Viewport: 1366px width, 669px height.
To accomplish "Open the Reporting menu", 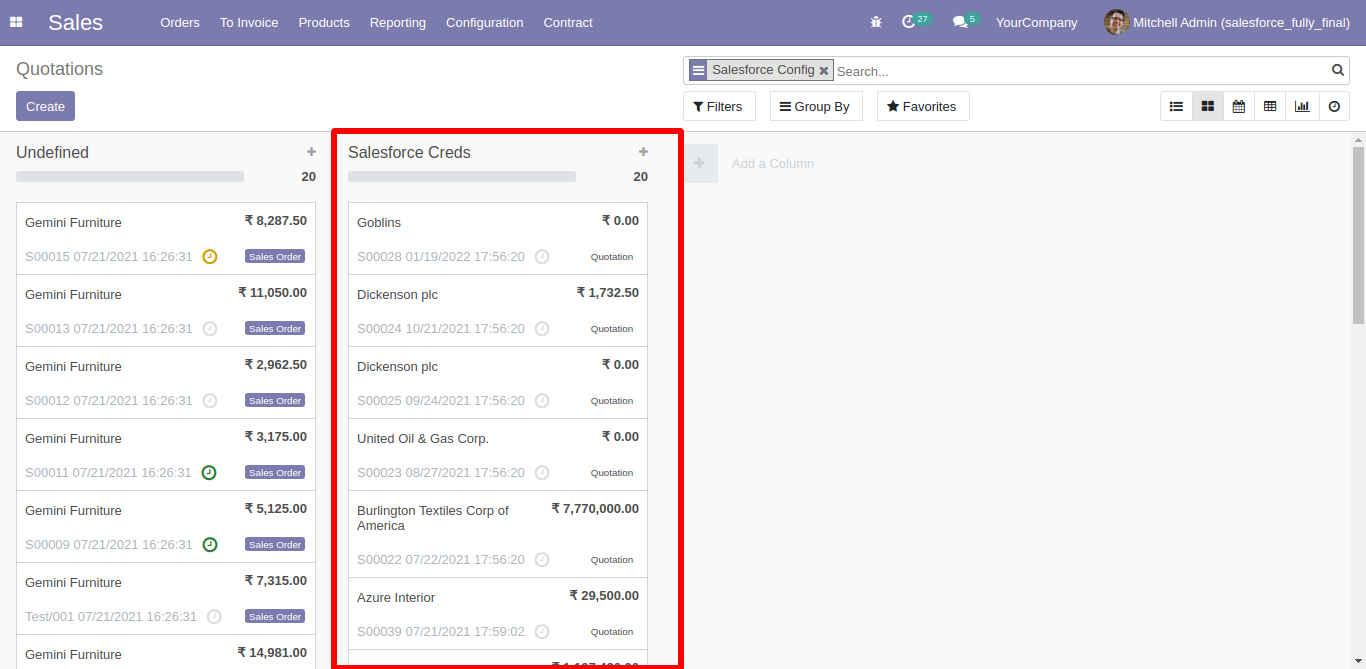I will 397,22.
